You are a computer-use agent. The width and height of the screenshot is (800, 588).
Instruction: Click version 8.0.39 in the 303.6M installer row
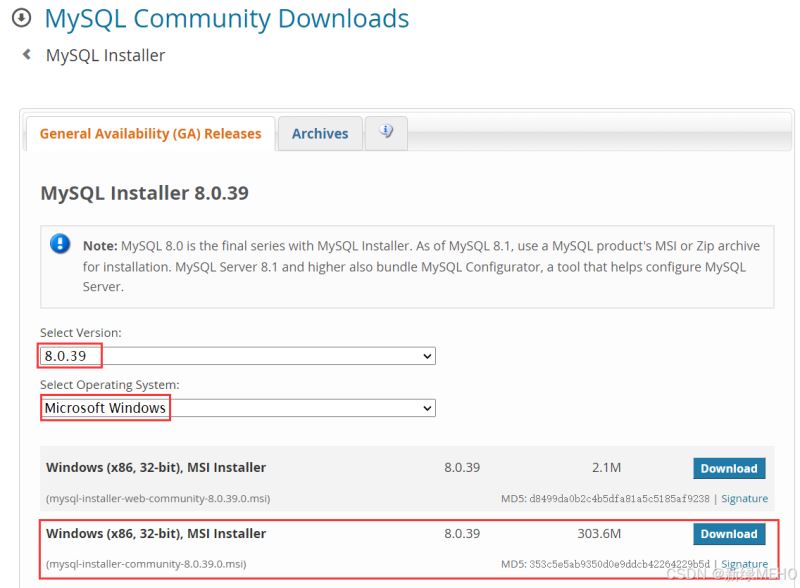pos(462,534)
